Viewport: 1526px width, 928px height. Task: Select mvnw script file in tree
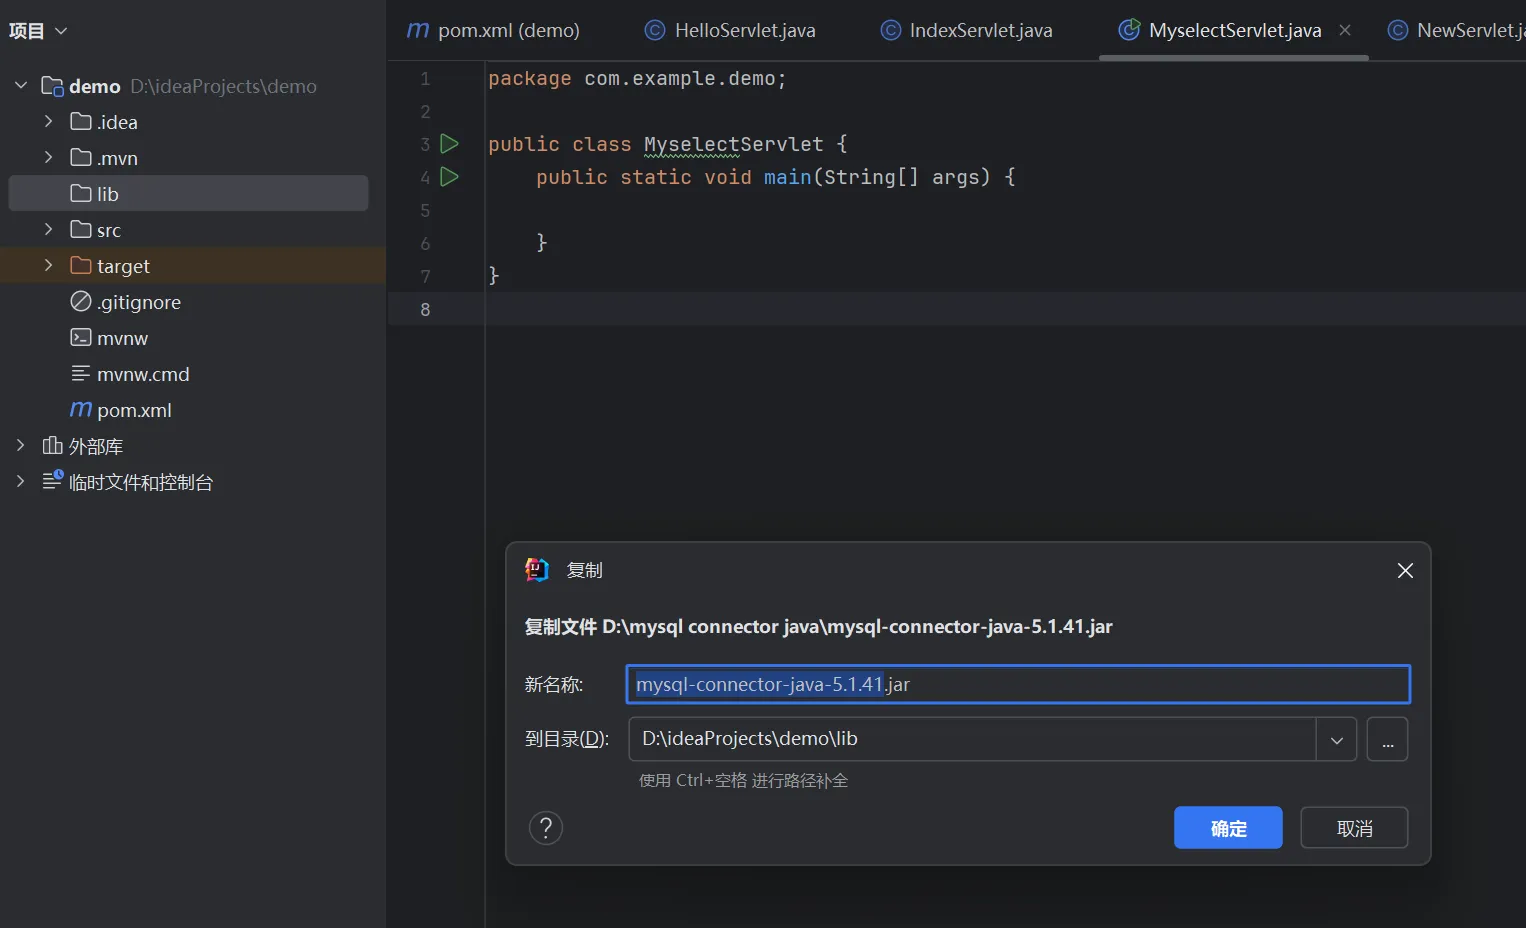click(122, 338)
